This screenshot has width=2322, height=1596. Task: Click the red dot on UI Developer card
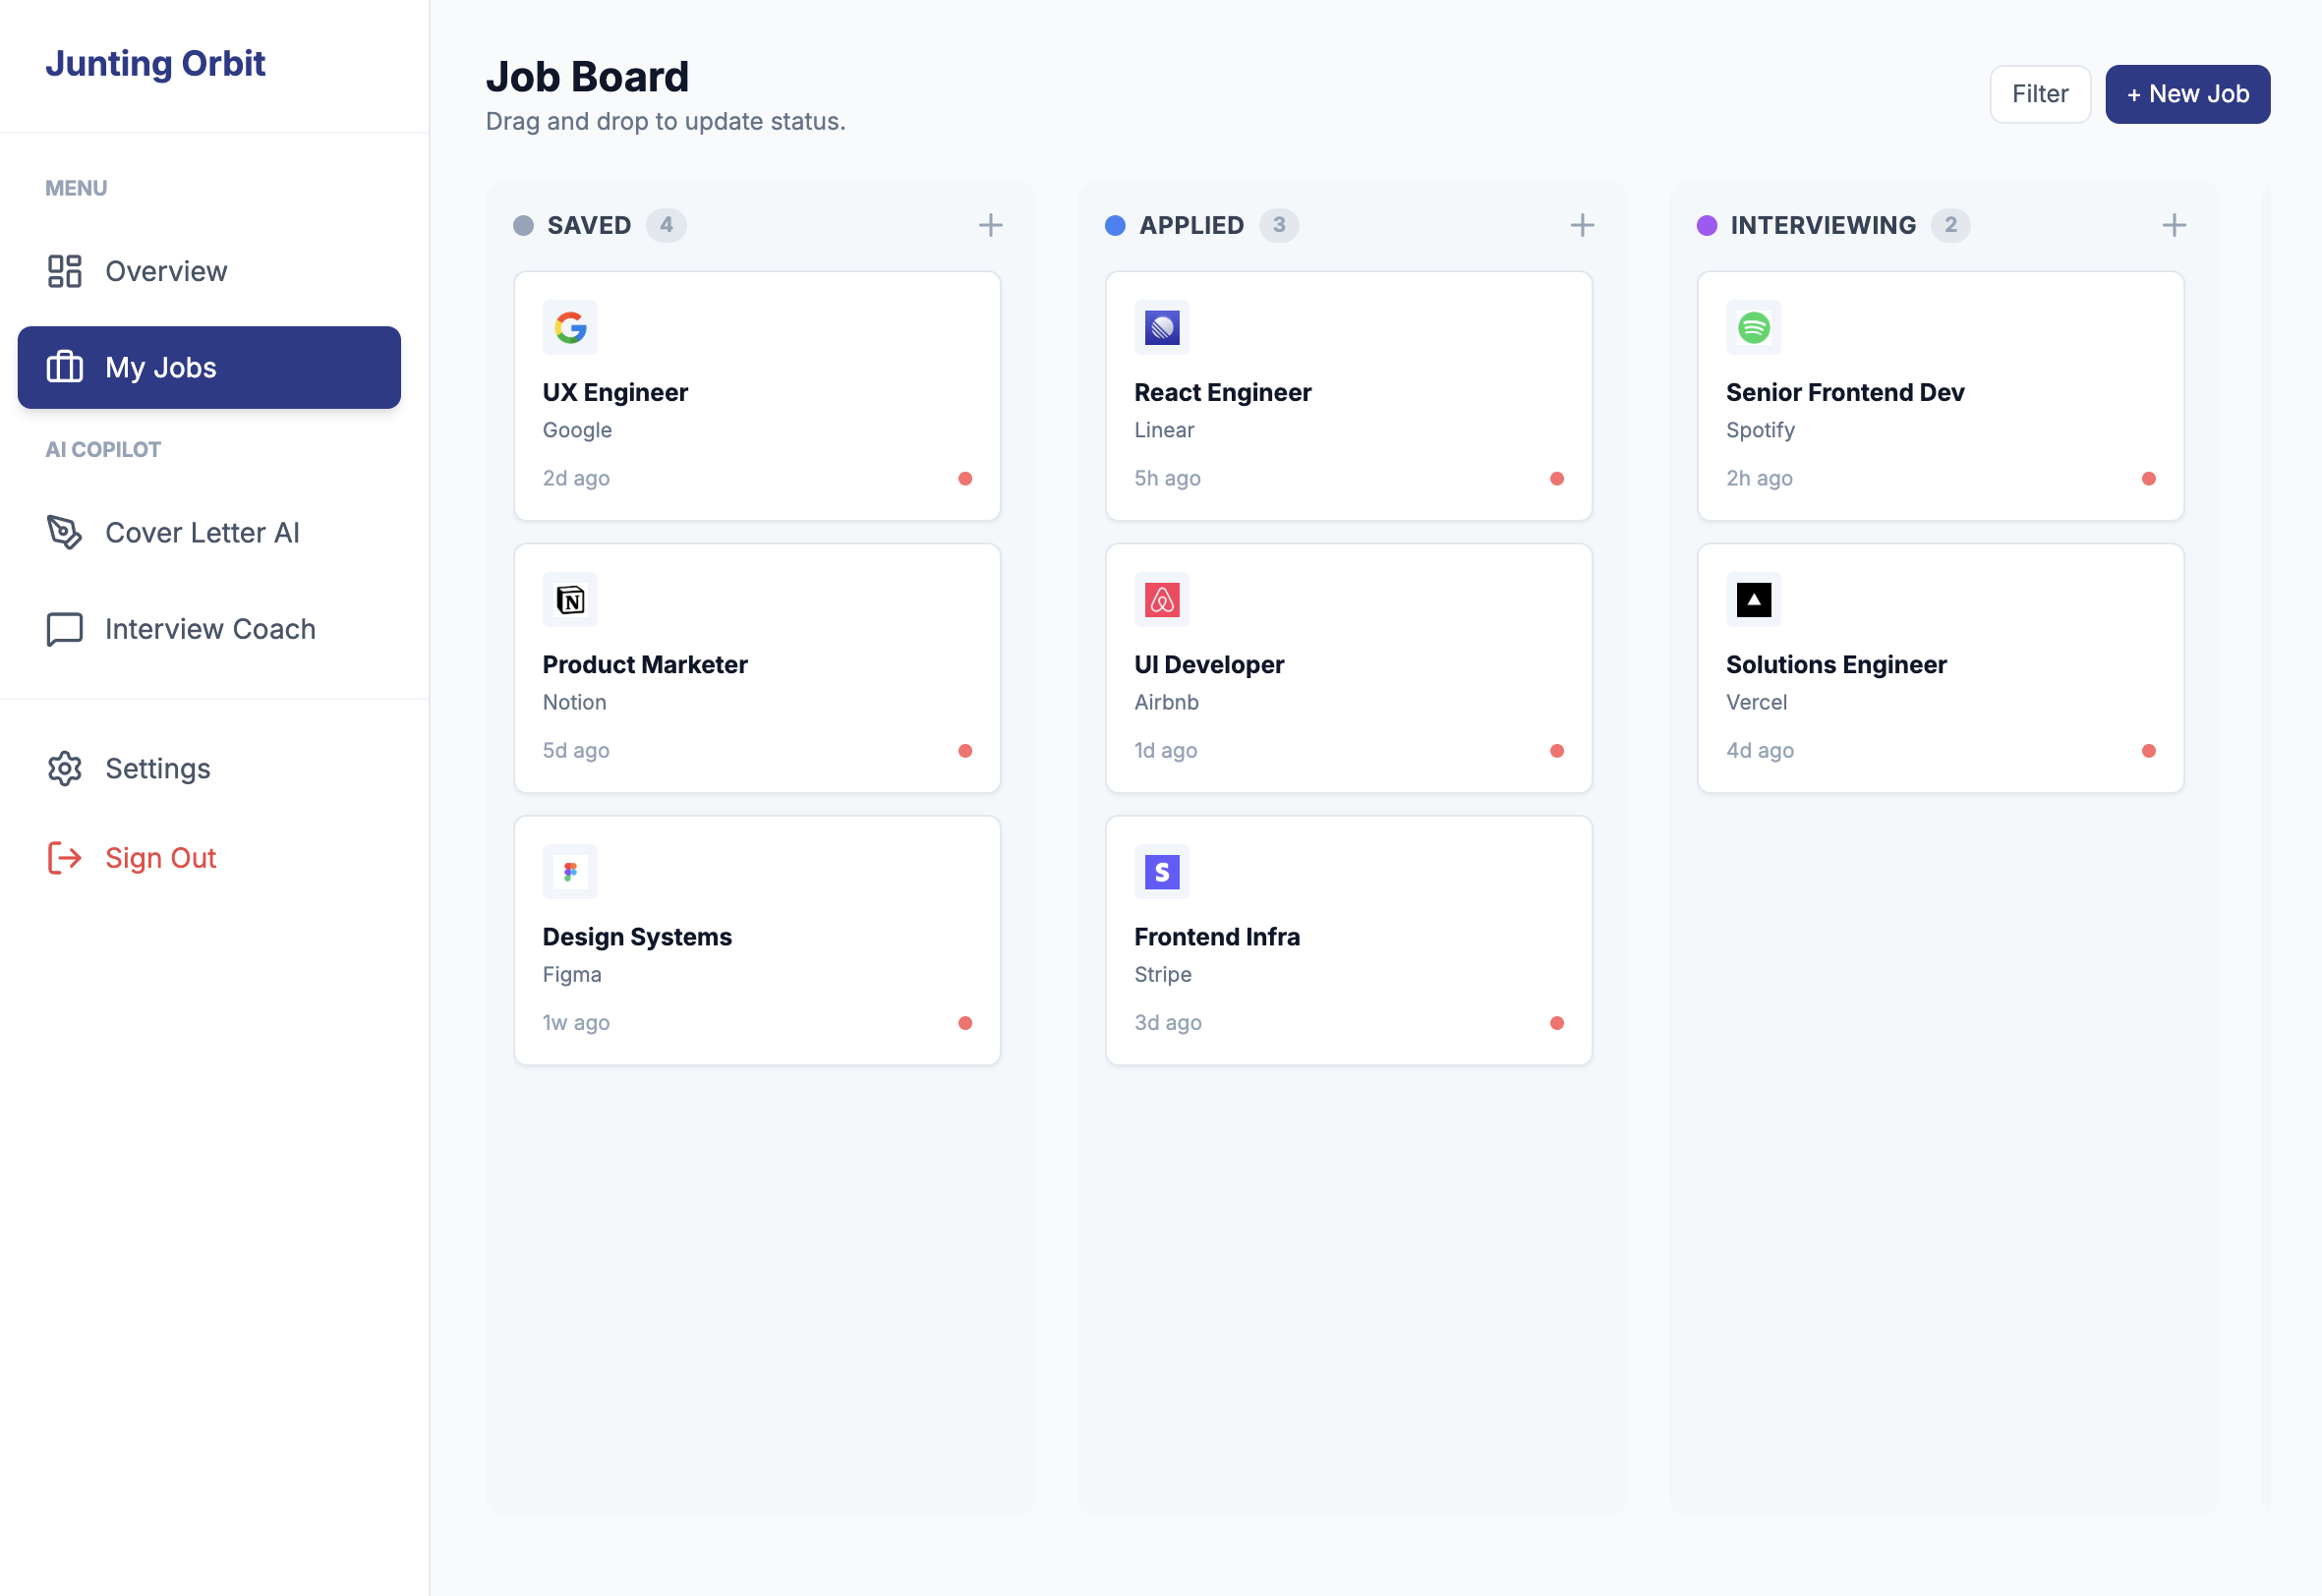pyautogui.click(x=1557, y=751)
